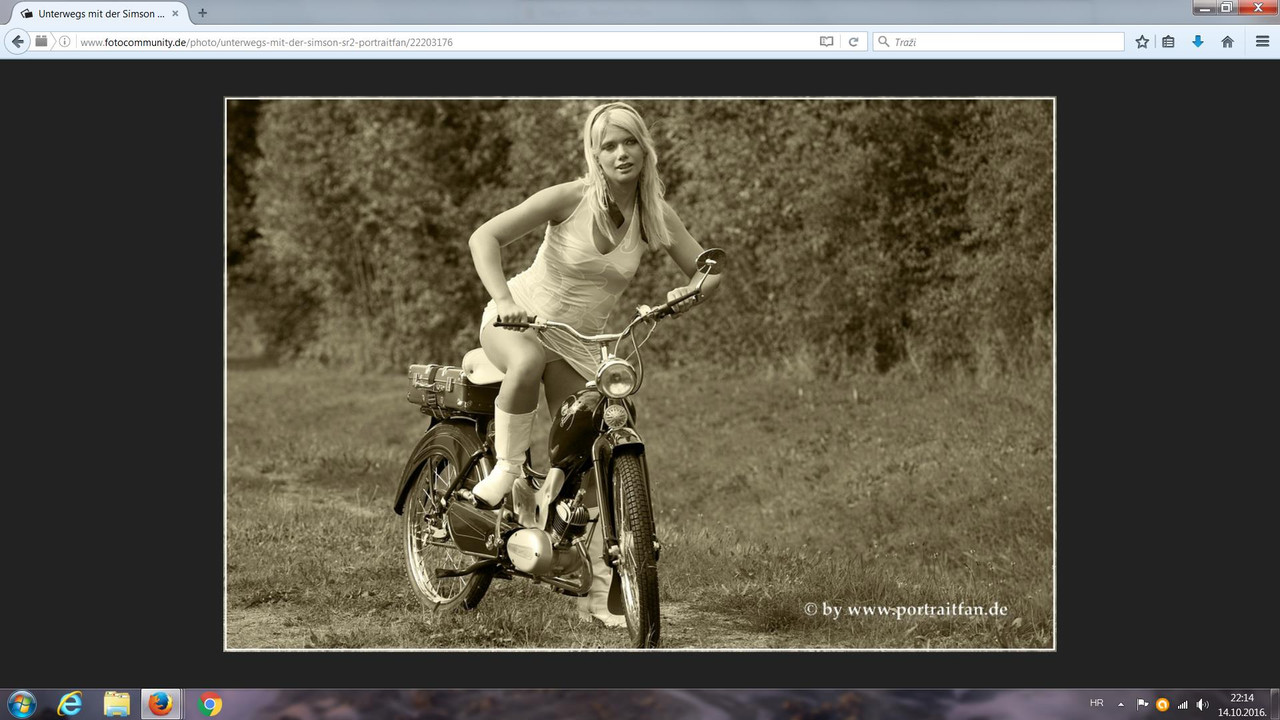Enter Reader View from the book icon

(x=827, y=42)
